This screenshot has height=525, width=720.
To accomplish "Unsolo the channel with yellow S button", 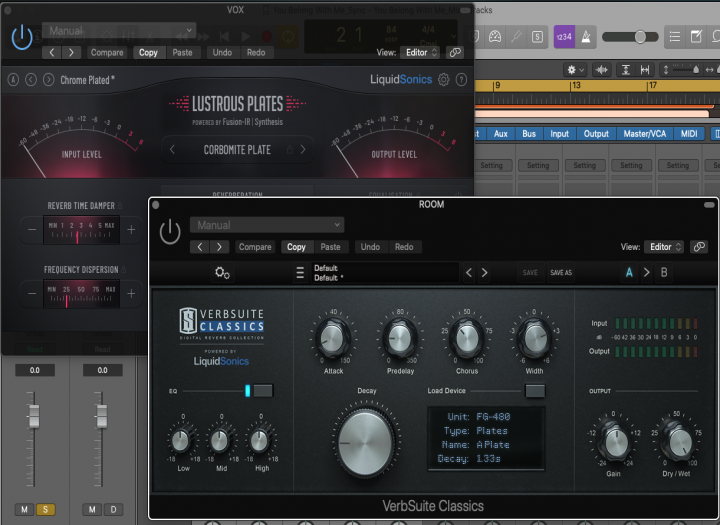I will [45, 509].
